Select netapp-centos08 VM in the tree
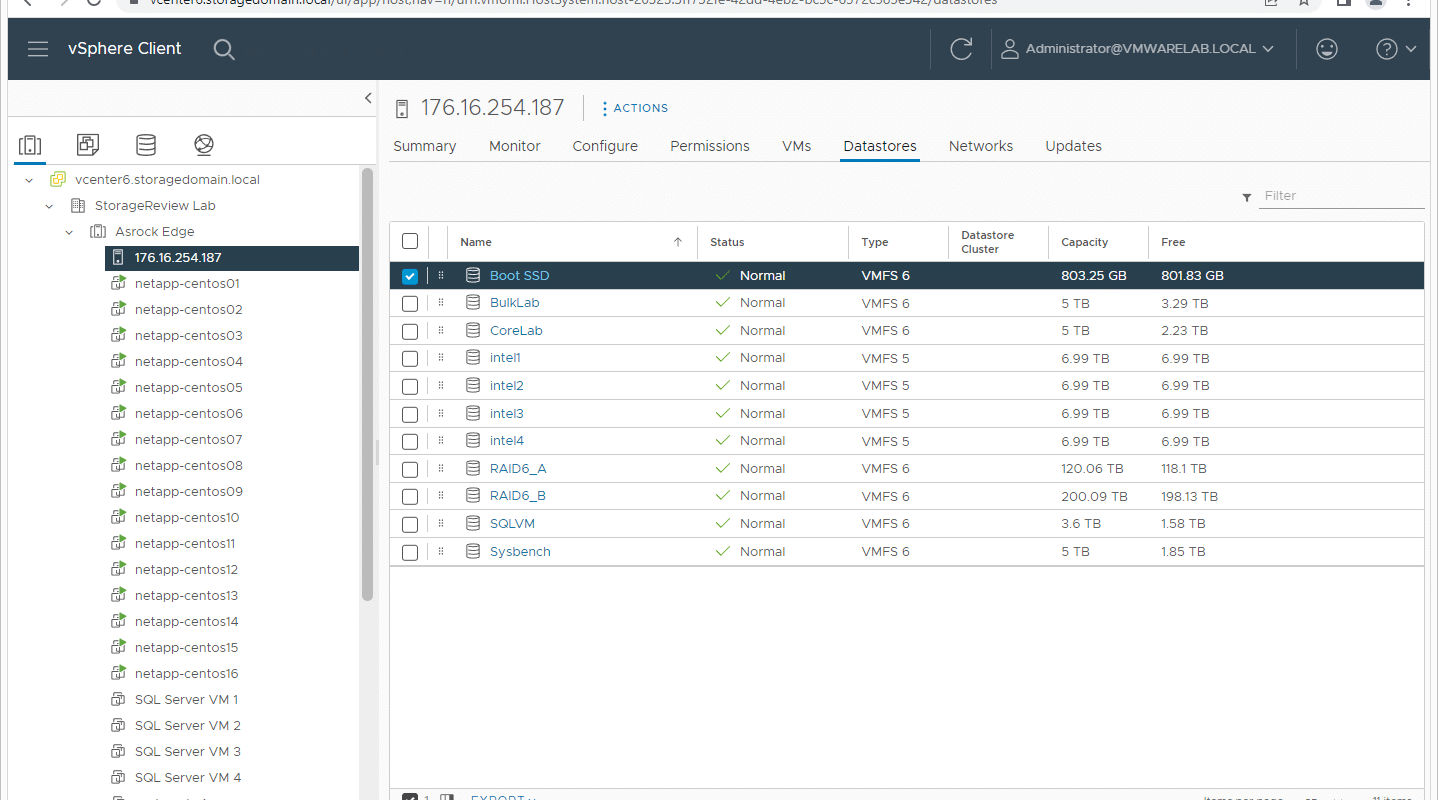The image size is (1438, 800). (x=189, y=466)
